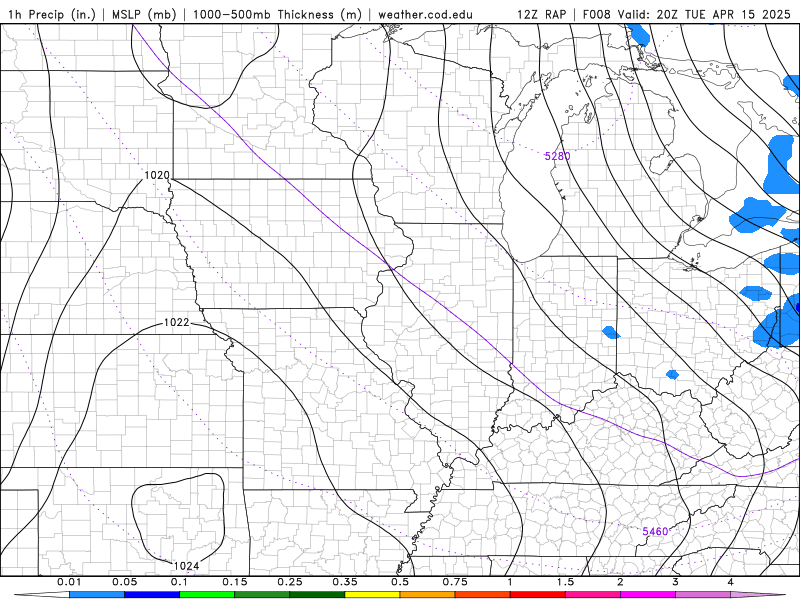Pick the orange 0.5–0.75 legend swatch
The image size is (800, 600).
point(428,595)
